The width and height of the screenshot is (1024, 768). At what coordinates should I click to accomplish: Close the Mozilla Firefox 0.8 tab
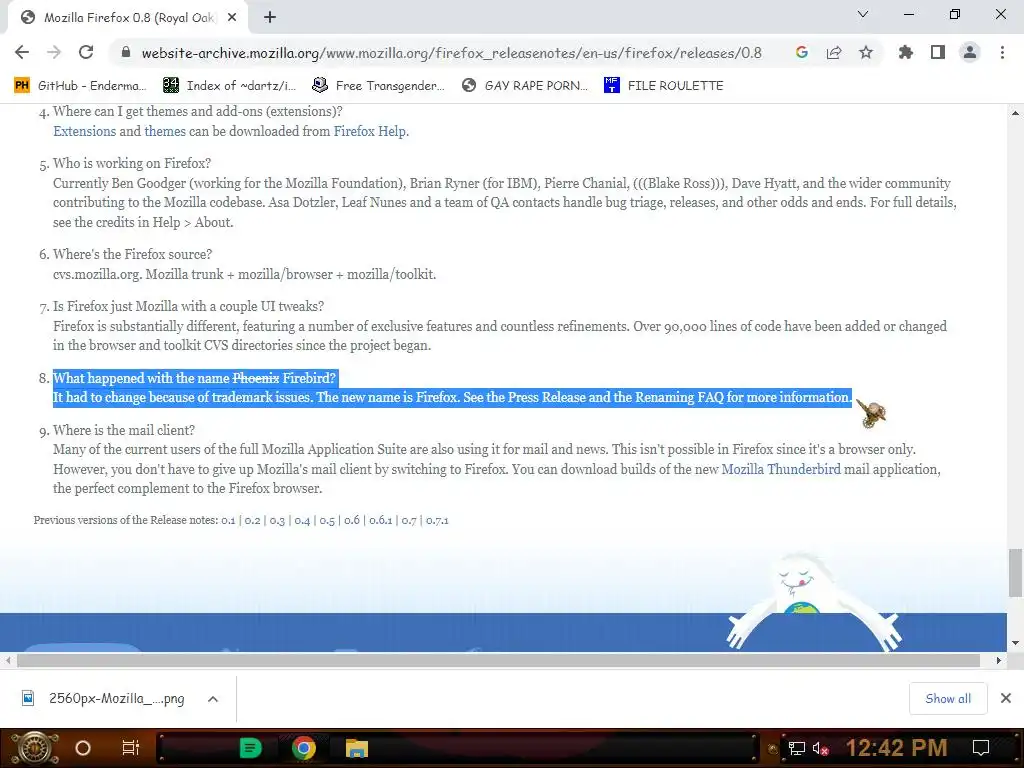(232, 18)
